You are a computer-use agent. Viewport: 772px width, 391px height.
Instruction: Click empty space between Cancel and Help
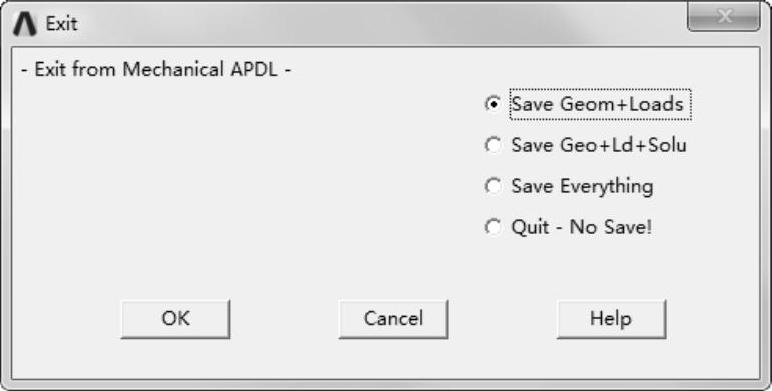(502, 319)
